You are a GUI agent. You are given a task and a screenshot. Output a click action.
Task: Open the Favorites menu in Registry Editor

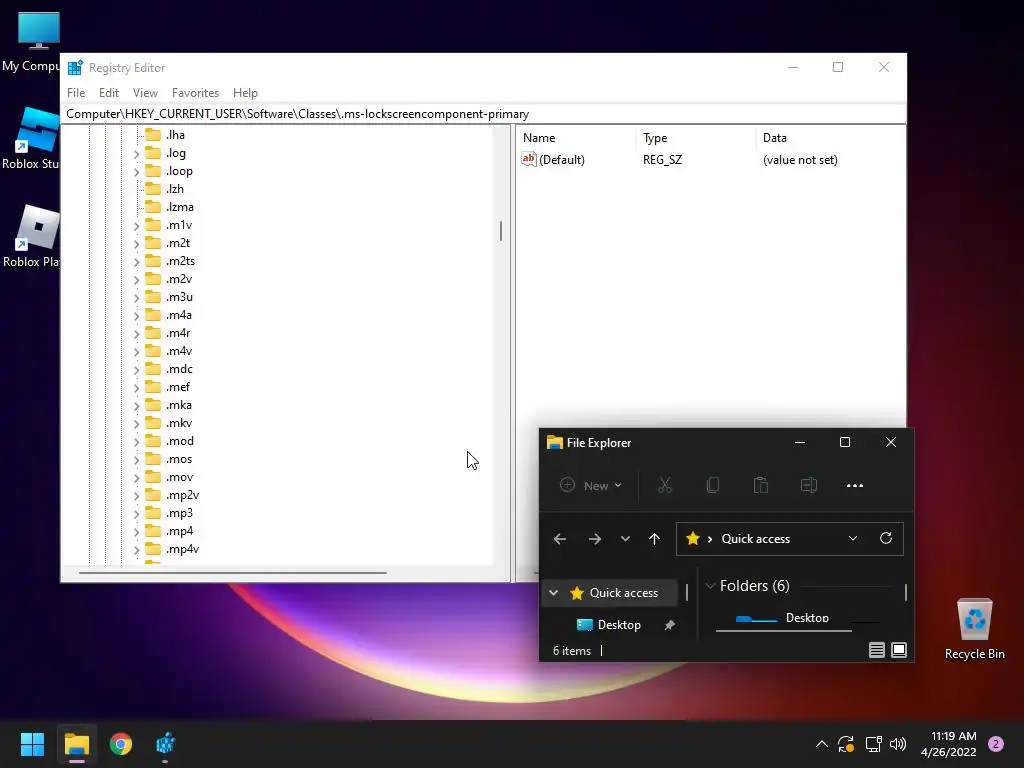pos(195,93)
